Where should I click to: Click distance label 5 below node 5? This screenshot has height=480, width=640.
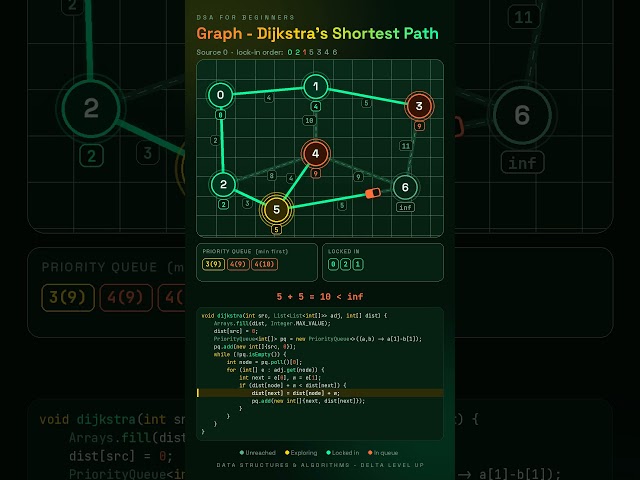(276, 229)
